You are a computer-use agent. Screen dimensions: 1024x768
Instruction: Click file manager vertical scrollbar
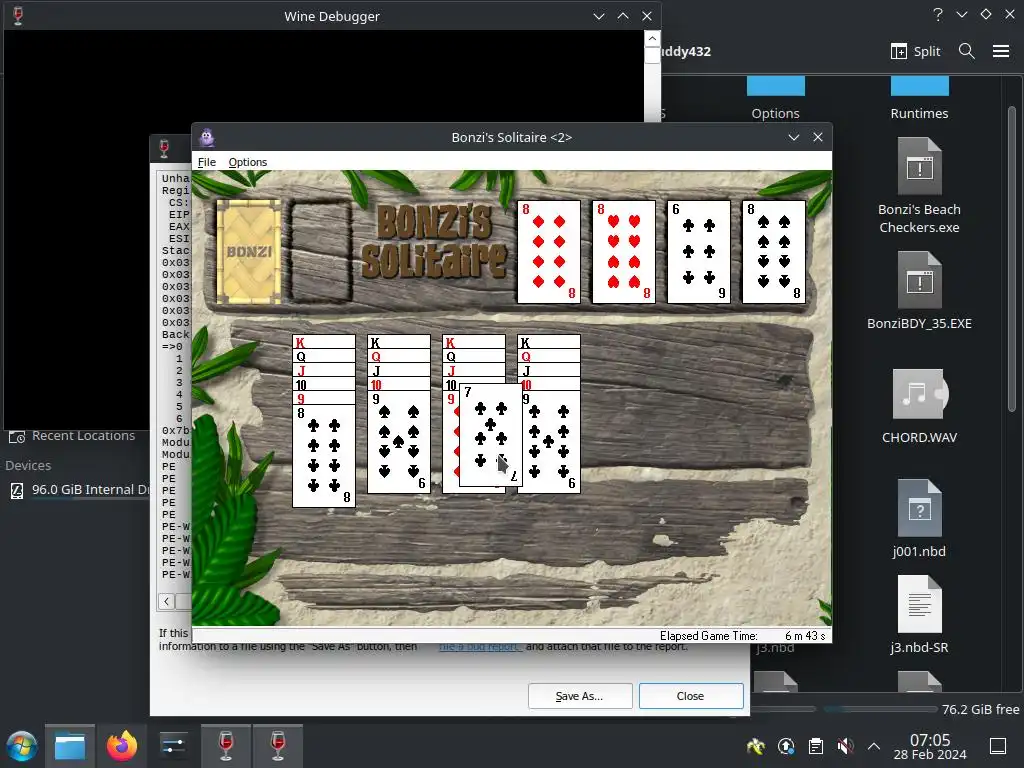[1012, 259]
